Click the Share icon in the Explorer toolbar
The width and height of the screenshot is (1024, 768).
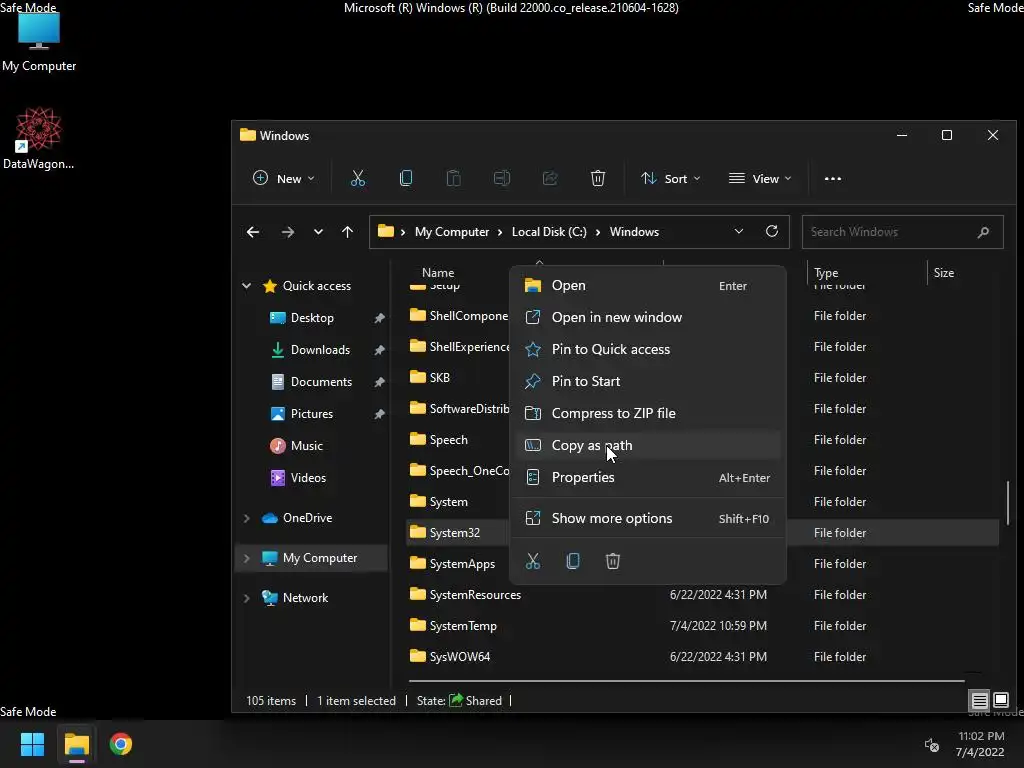tap(550, 178)
